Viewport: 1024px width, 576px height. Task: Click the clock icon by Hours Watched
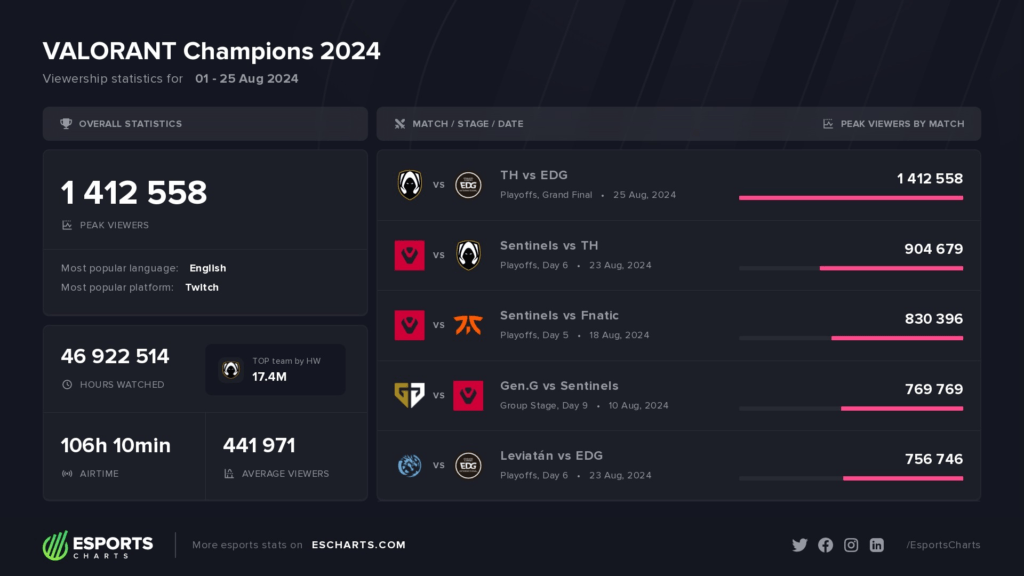(x=67, y=385)
